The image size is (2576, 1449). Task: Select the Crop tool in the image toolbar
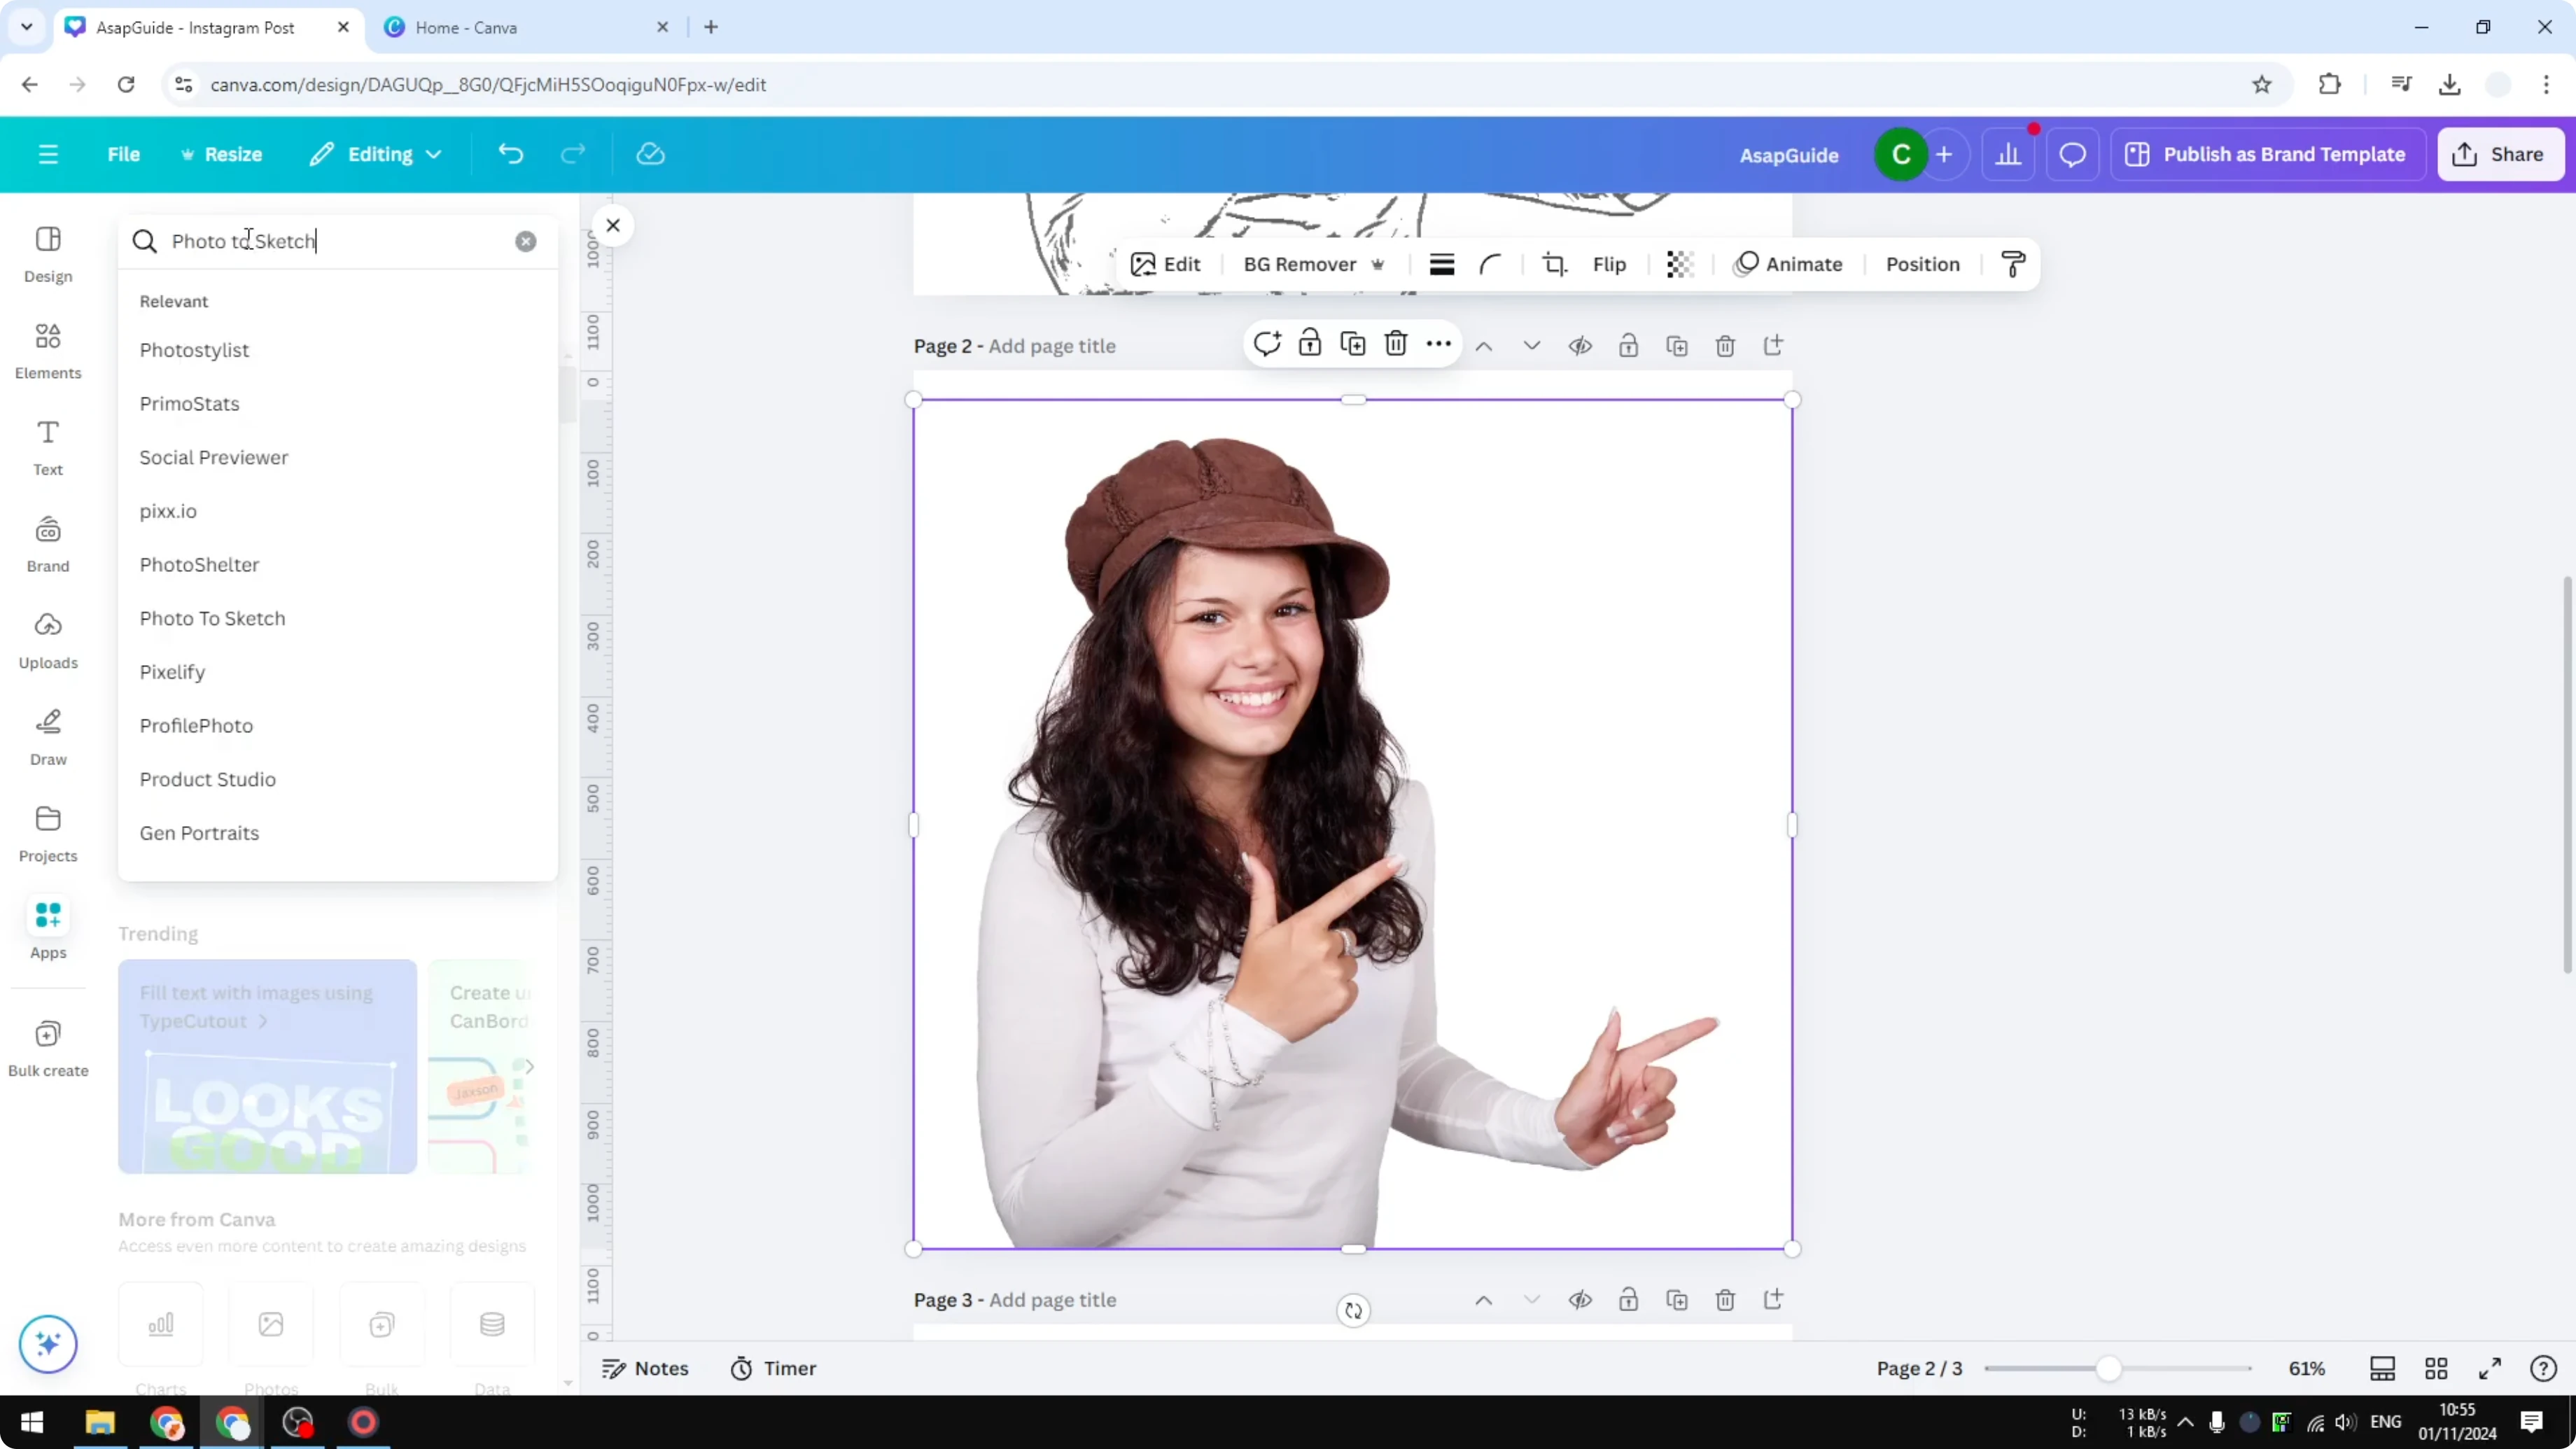point(1555,264)
